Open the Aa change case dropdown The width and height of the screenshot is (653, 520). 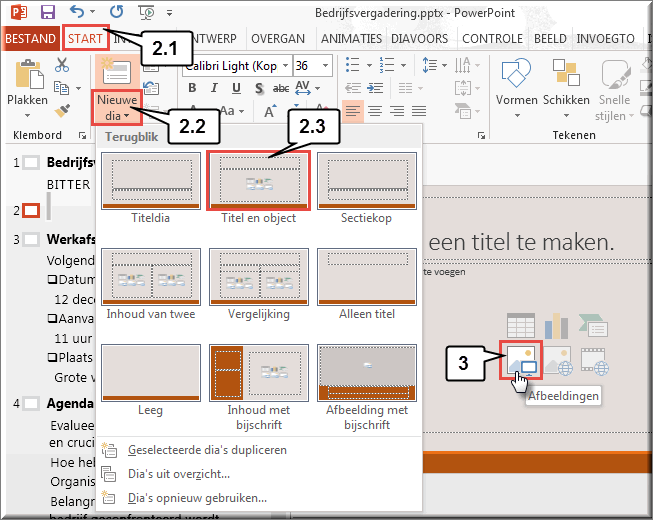(x=232, y=111)
